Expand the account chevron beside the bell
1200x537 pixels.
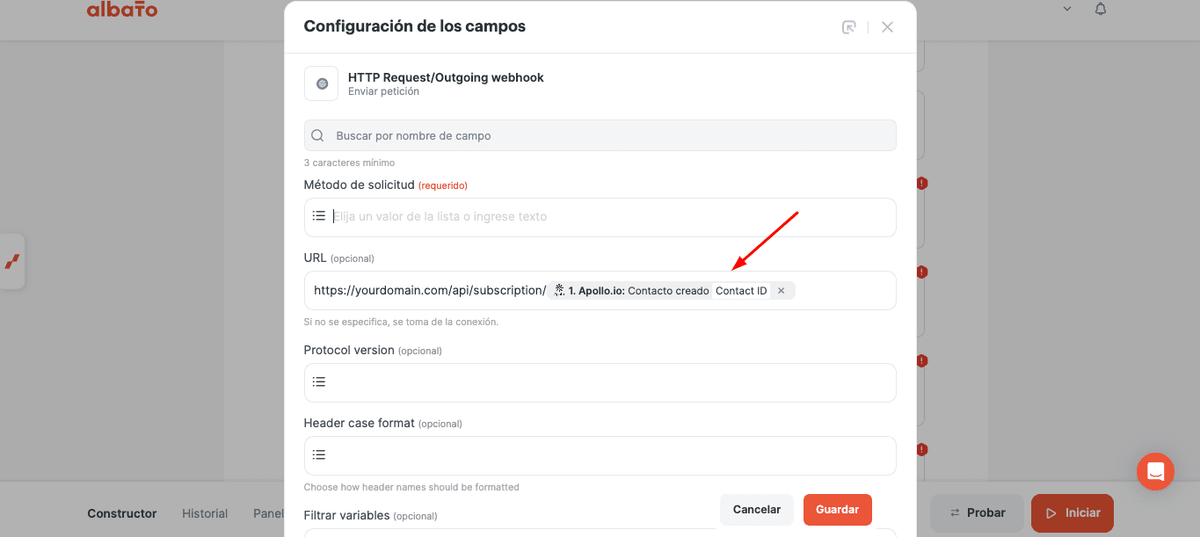click(1067, 9)
